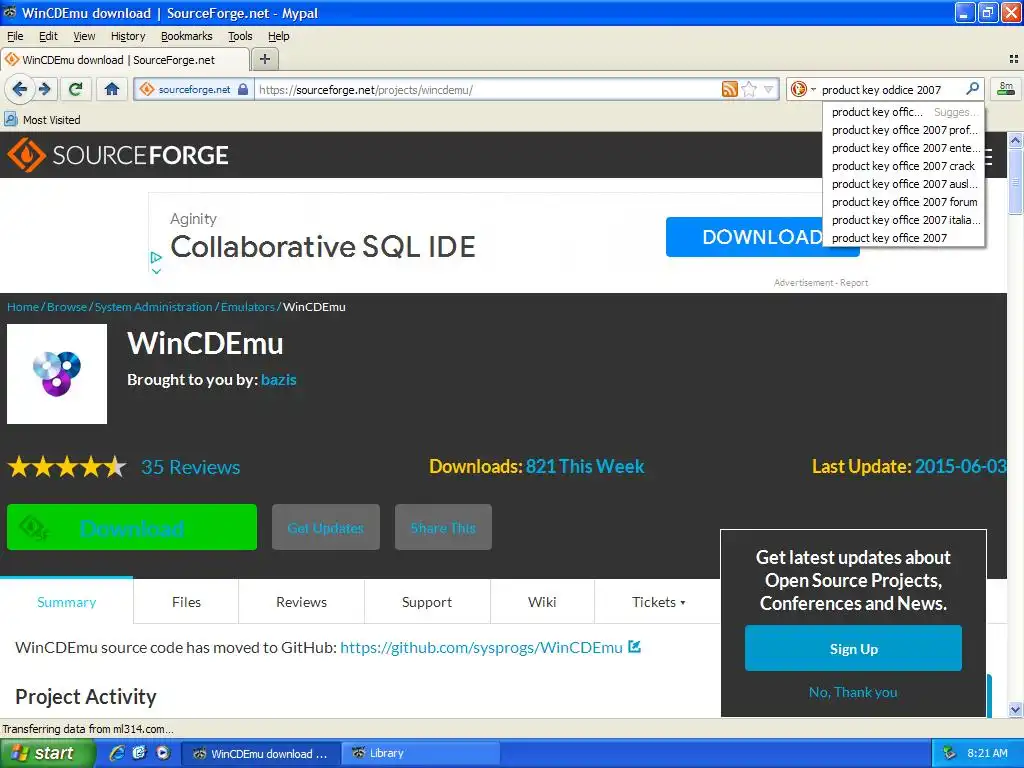The height and width of the screenshot is (768, 1024).
Task: Bookmark page with the star icon
Action: pos(750,89)
